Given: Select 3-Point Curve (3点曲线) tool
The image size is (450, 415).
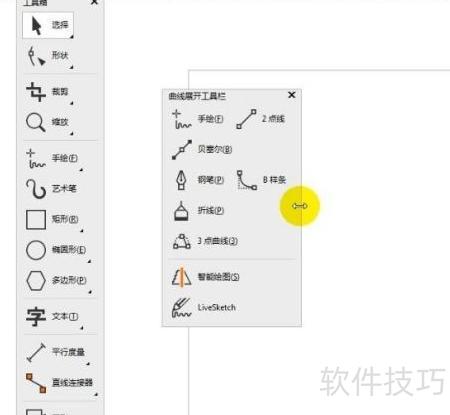Looking at the screenshot, I should coord(205,241).
